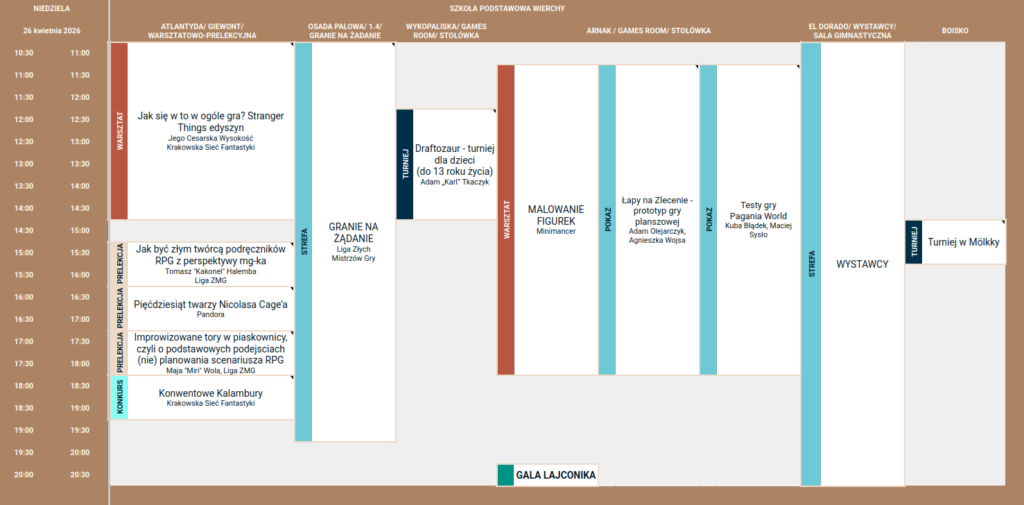Image resolution: width=1024 pixels, height=505 pixels.
Task: Open the Testy gry Pagania World event
Action: (757, 220)
